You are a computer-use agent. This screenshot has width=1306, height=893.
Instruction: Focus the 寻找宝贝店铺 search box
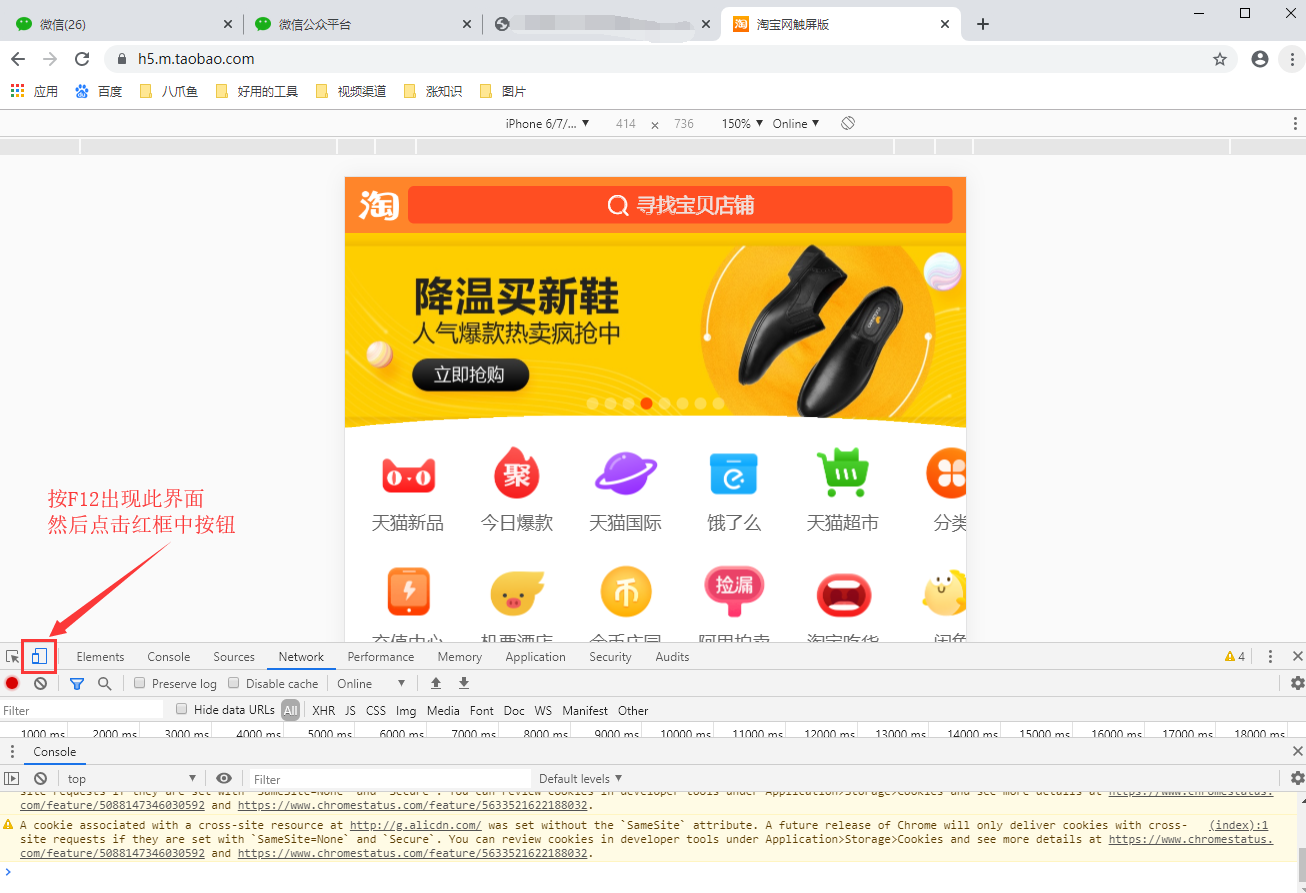pyautogui.click(x=680, y=205)
